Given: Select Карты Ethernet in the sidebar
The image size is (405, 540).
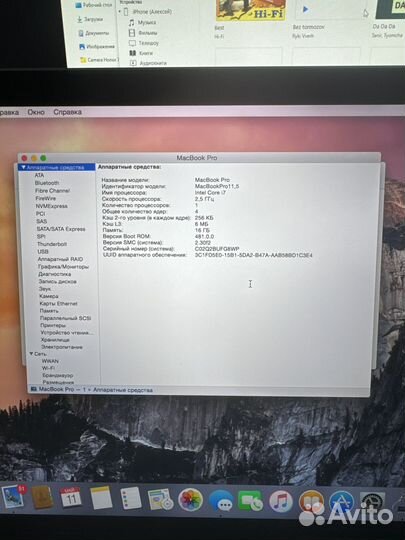Looking at the screenshot, I should click(x=59, y=303).
